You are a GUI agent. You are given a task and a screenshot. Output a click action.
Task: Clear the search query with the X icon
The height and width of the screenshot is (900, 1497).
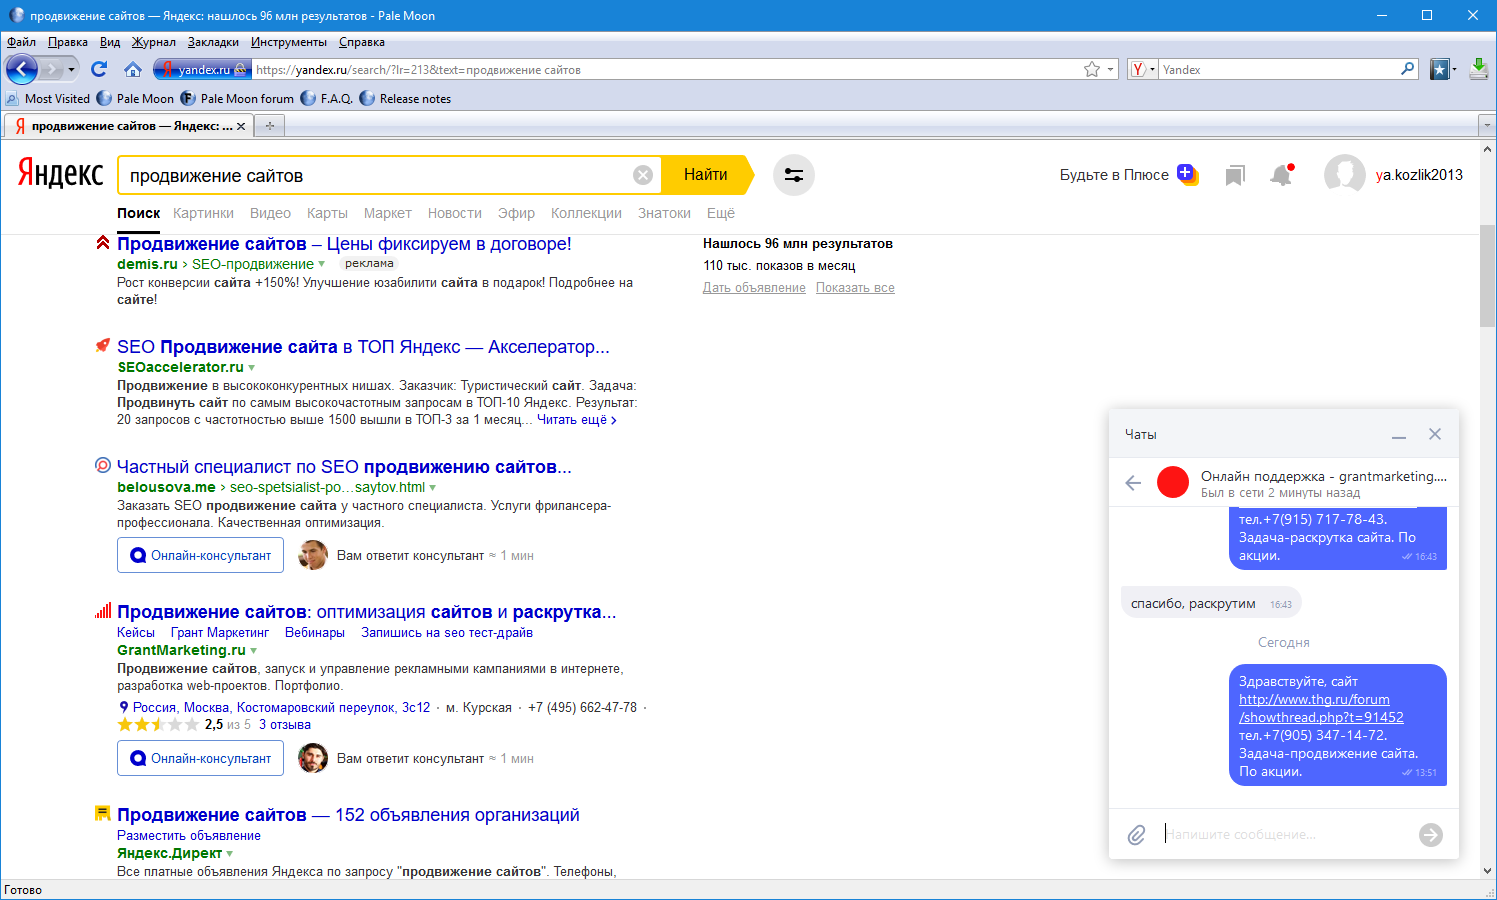[643, 175]
